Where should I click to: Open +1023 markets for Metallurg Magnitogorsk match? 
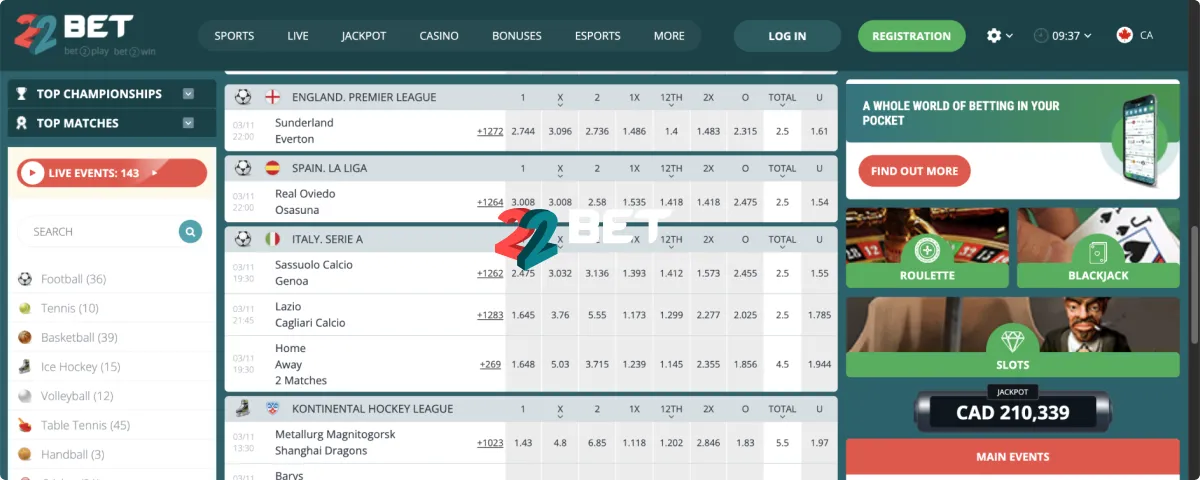[490, 443]
